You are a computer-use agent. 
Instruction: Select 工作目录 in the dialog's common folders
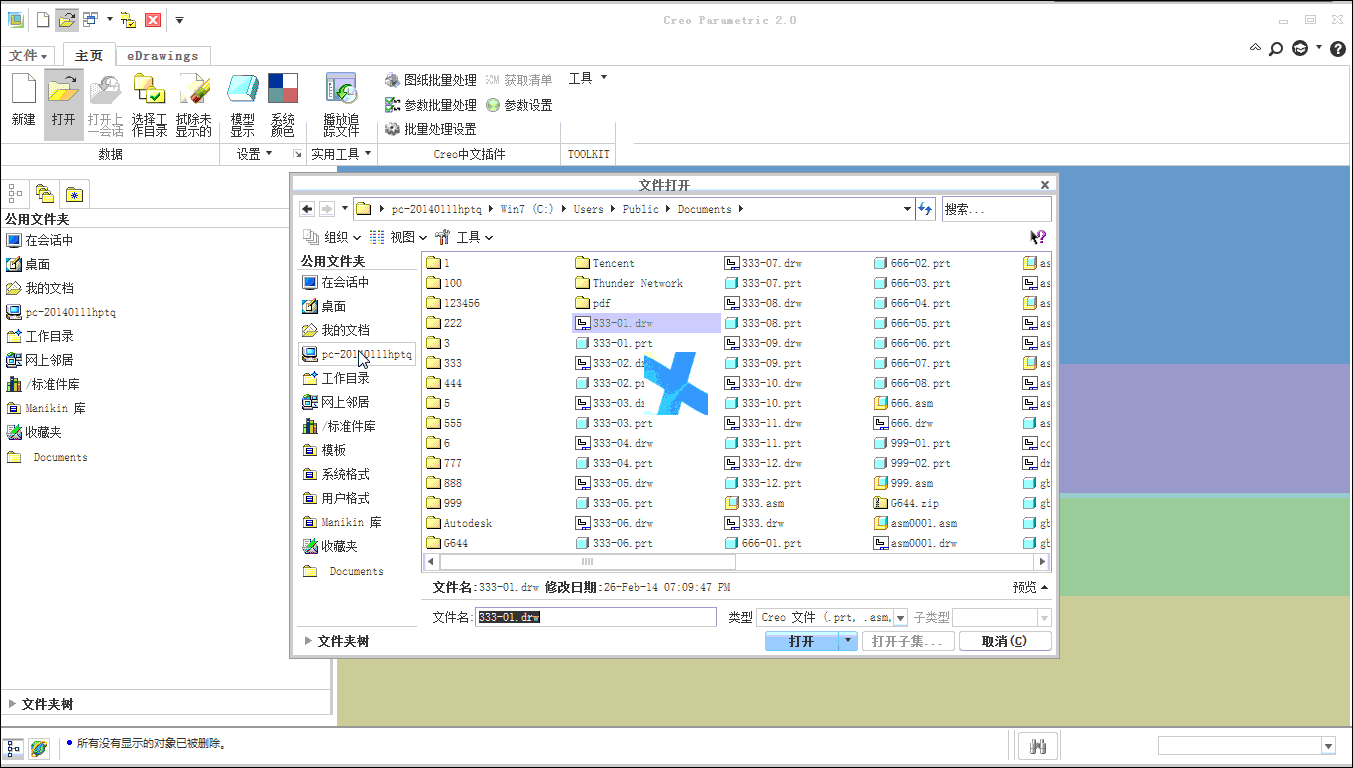337,378
